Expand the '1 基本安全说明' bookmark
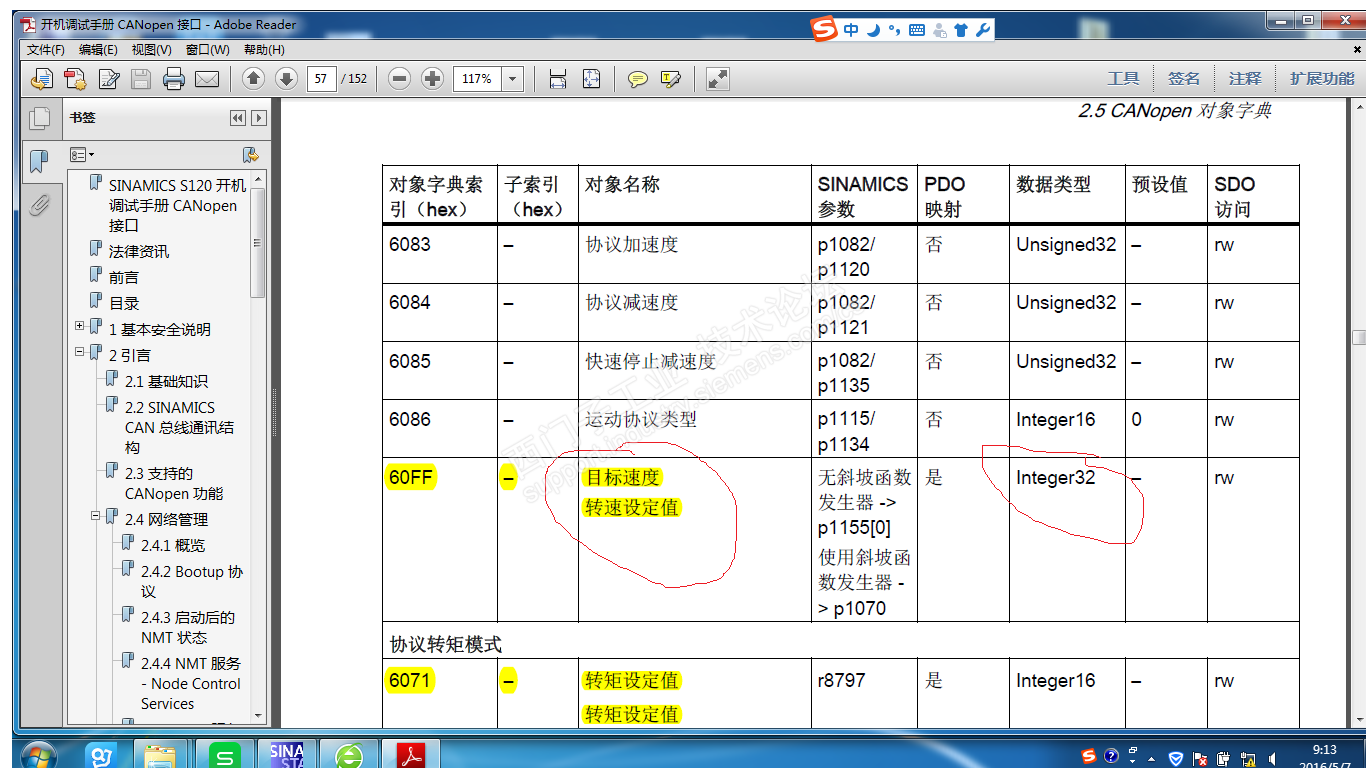 [80, 327]
